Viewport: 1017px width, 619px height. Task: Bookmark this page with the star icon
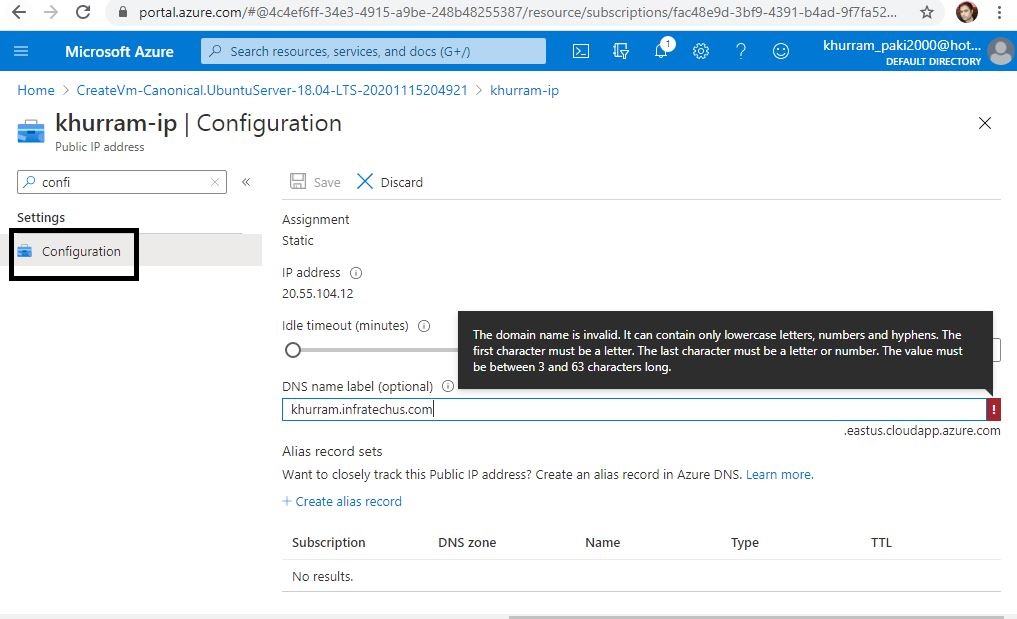tap(927, 12)
